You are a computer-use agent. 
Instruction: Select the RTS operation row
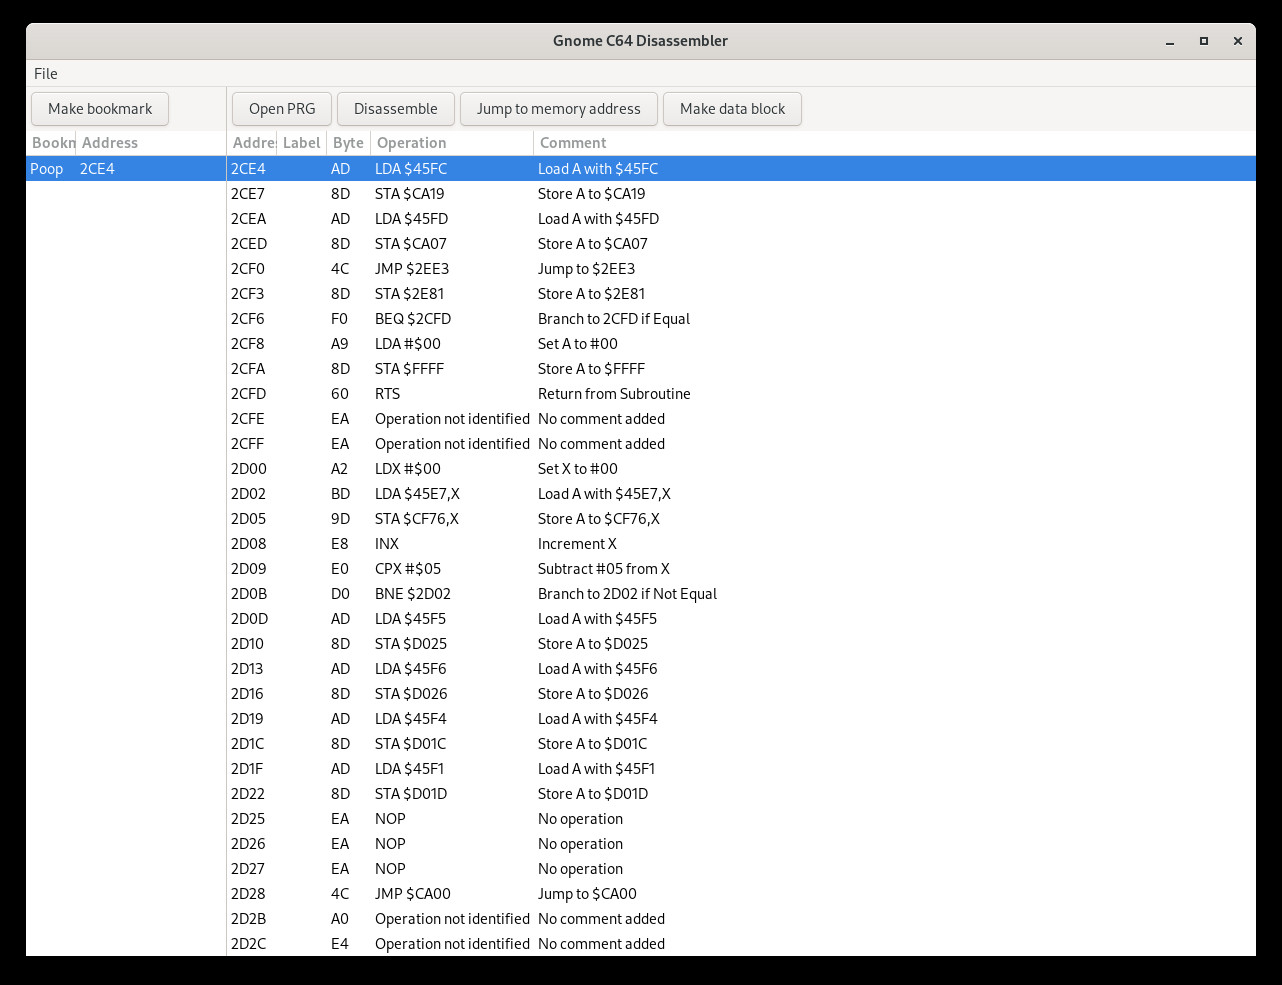pyautogui.click(x=741, y=394)
